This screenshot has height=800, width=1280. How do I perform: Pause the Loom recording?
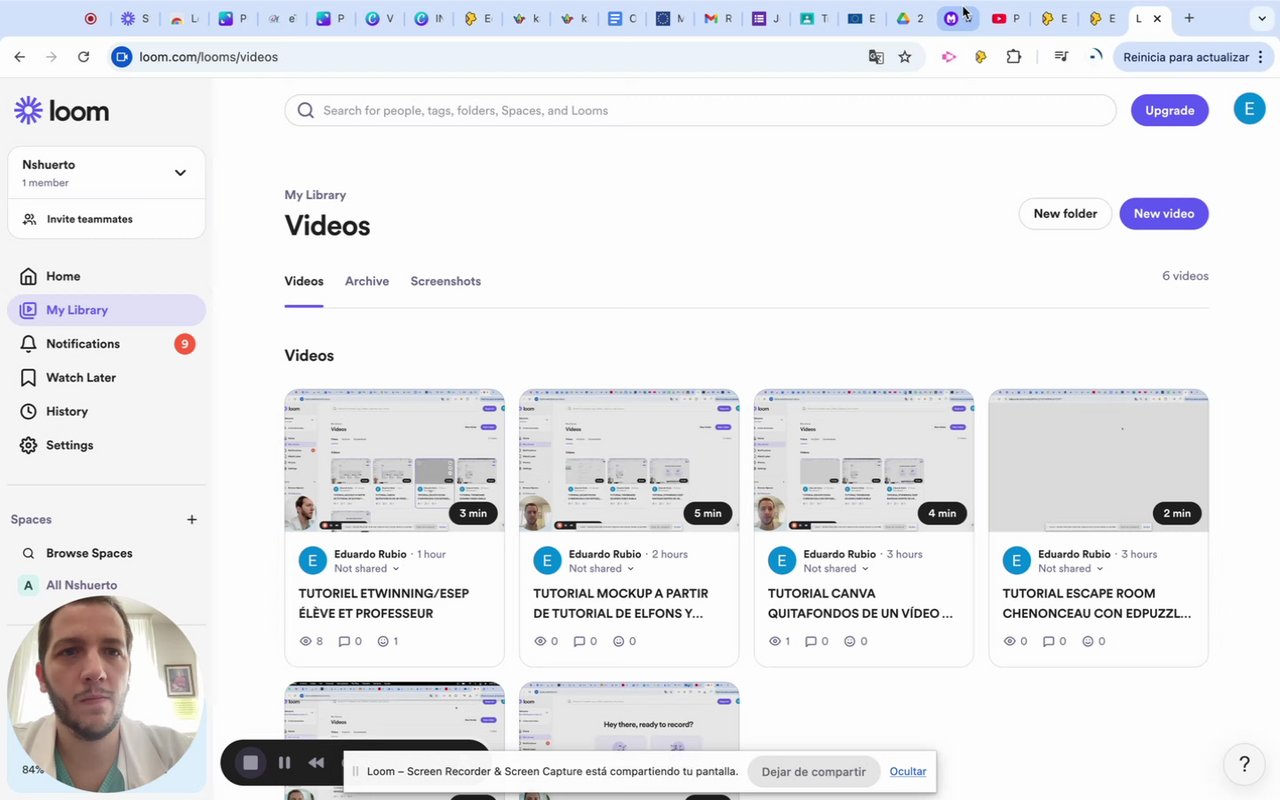pyautogui.click(x=284, y=763)
